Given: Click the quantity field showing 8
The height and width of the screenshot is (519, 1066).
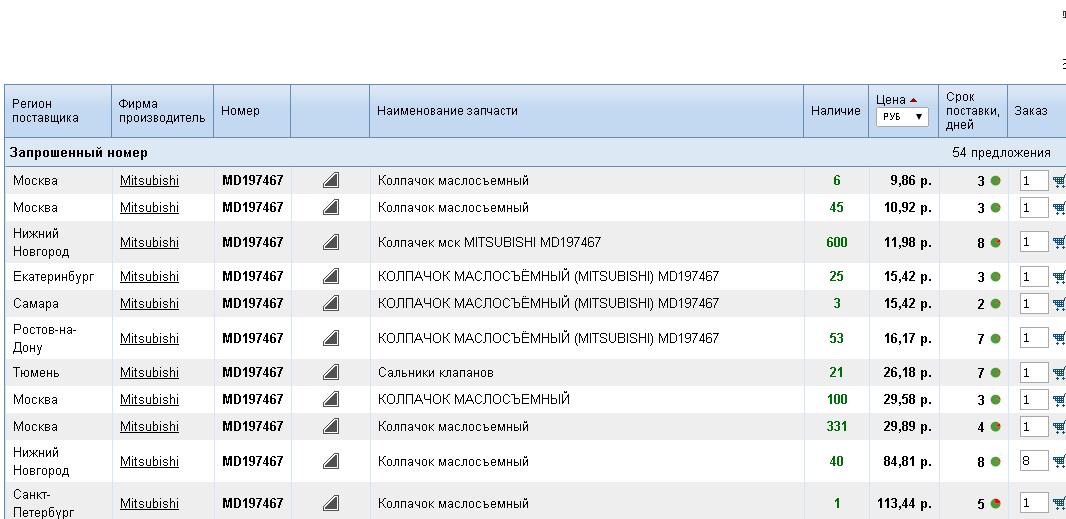Looking at the screenshot, I should [x=1033, y=462].
